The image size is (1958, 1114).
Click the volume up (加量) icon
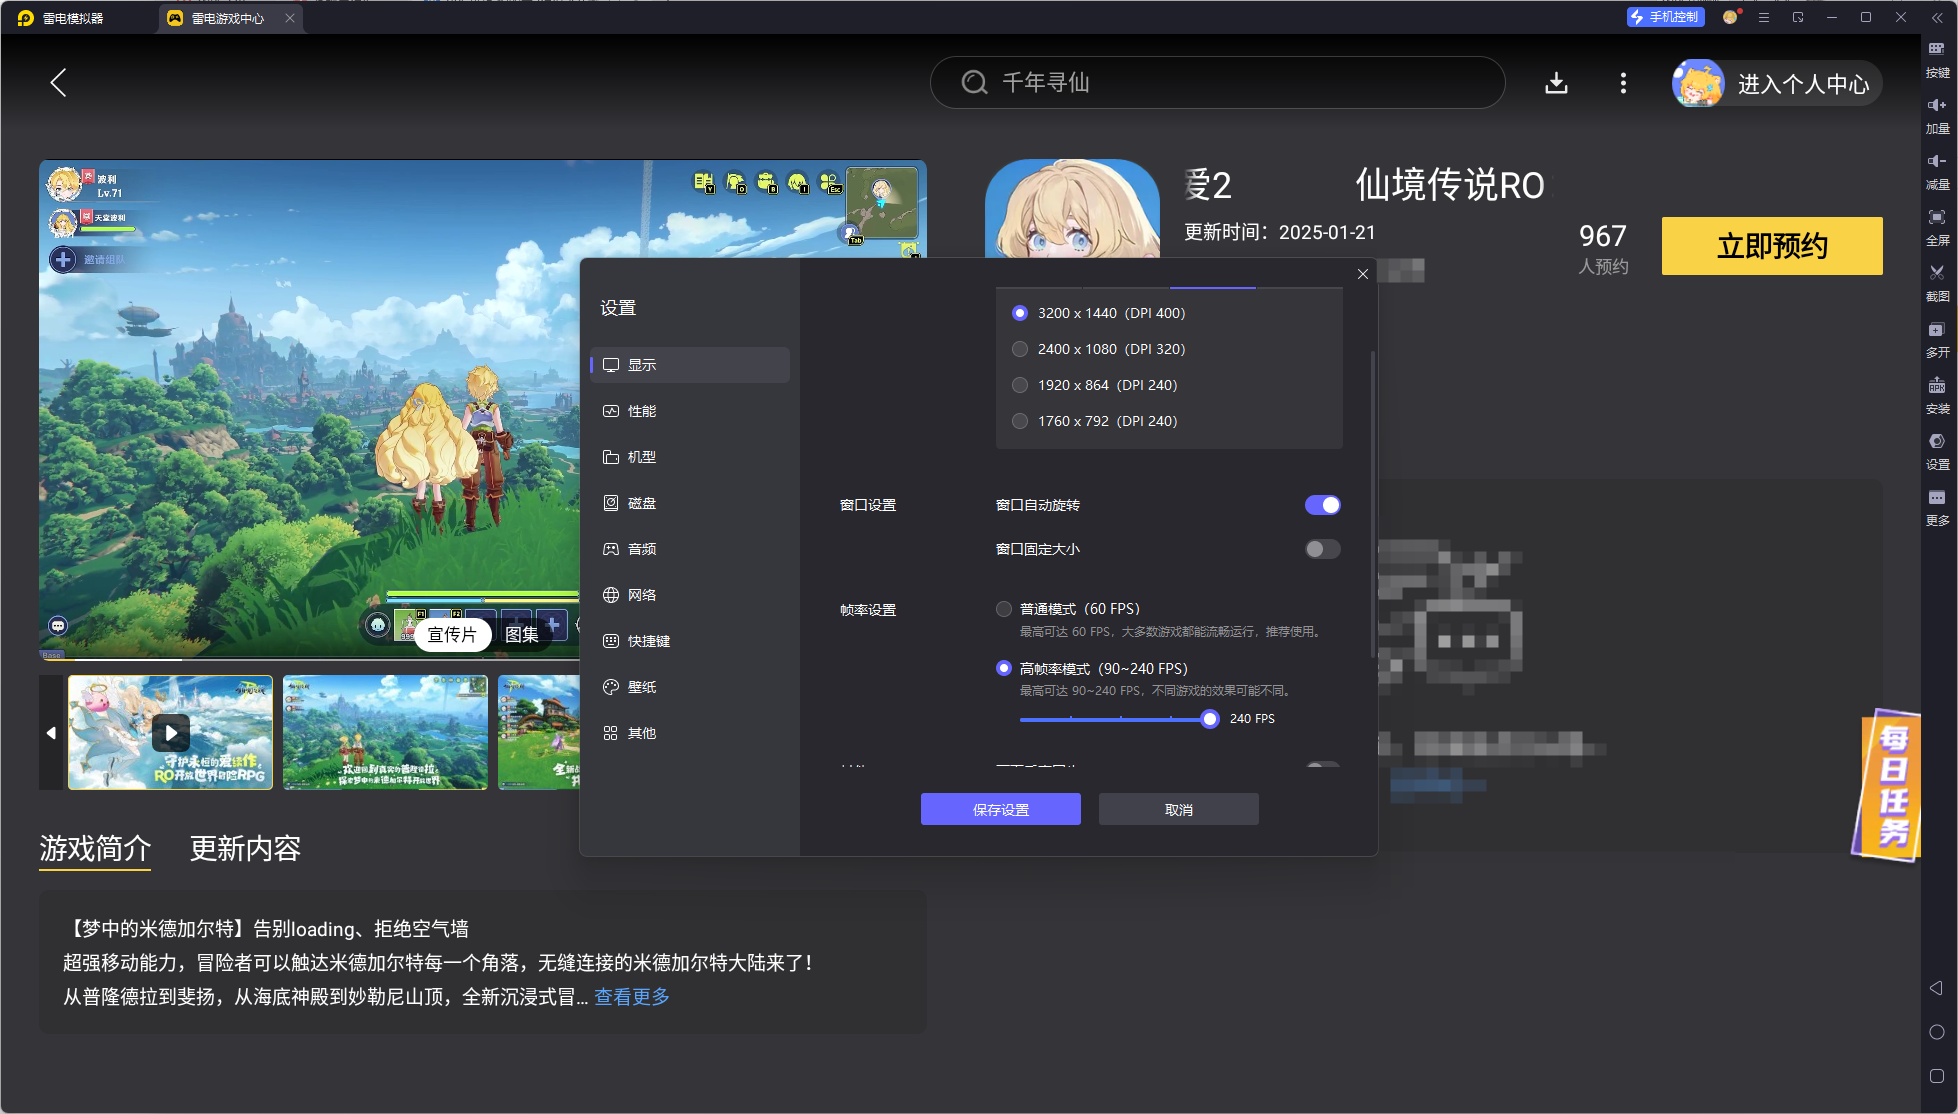pos(1937,113)
